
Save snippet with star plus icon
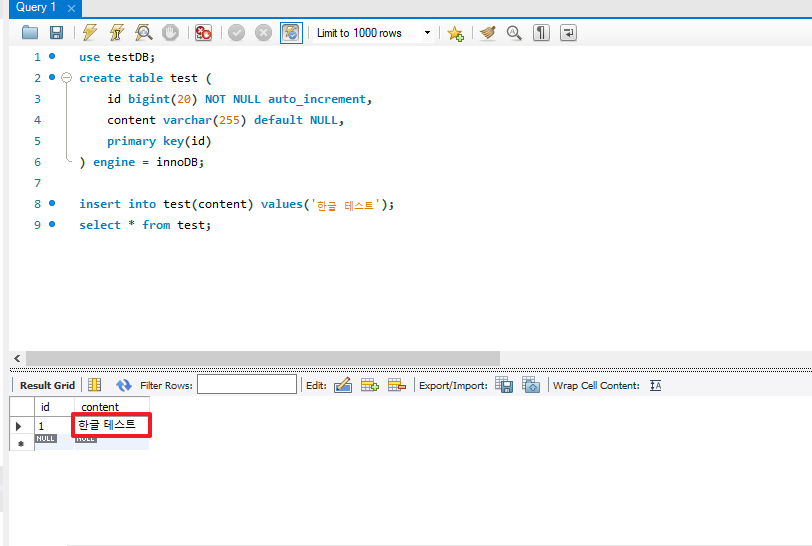tap(455, 33)
